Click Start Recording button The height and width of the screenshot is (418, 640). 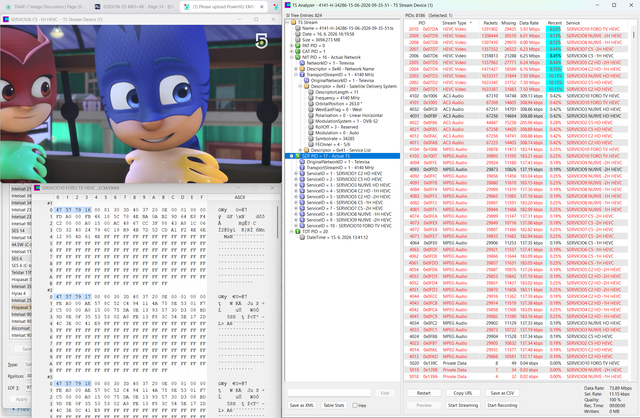pyautogui.click(x=502, y=405)
